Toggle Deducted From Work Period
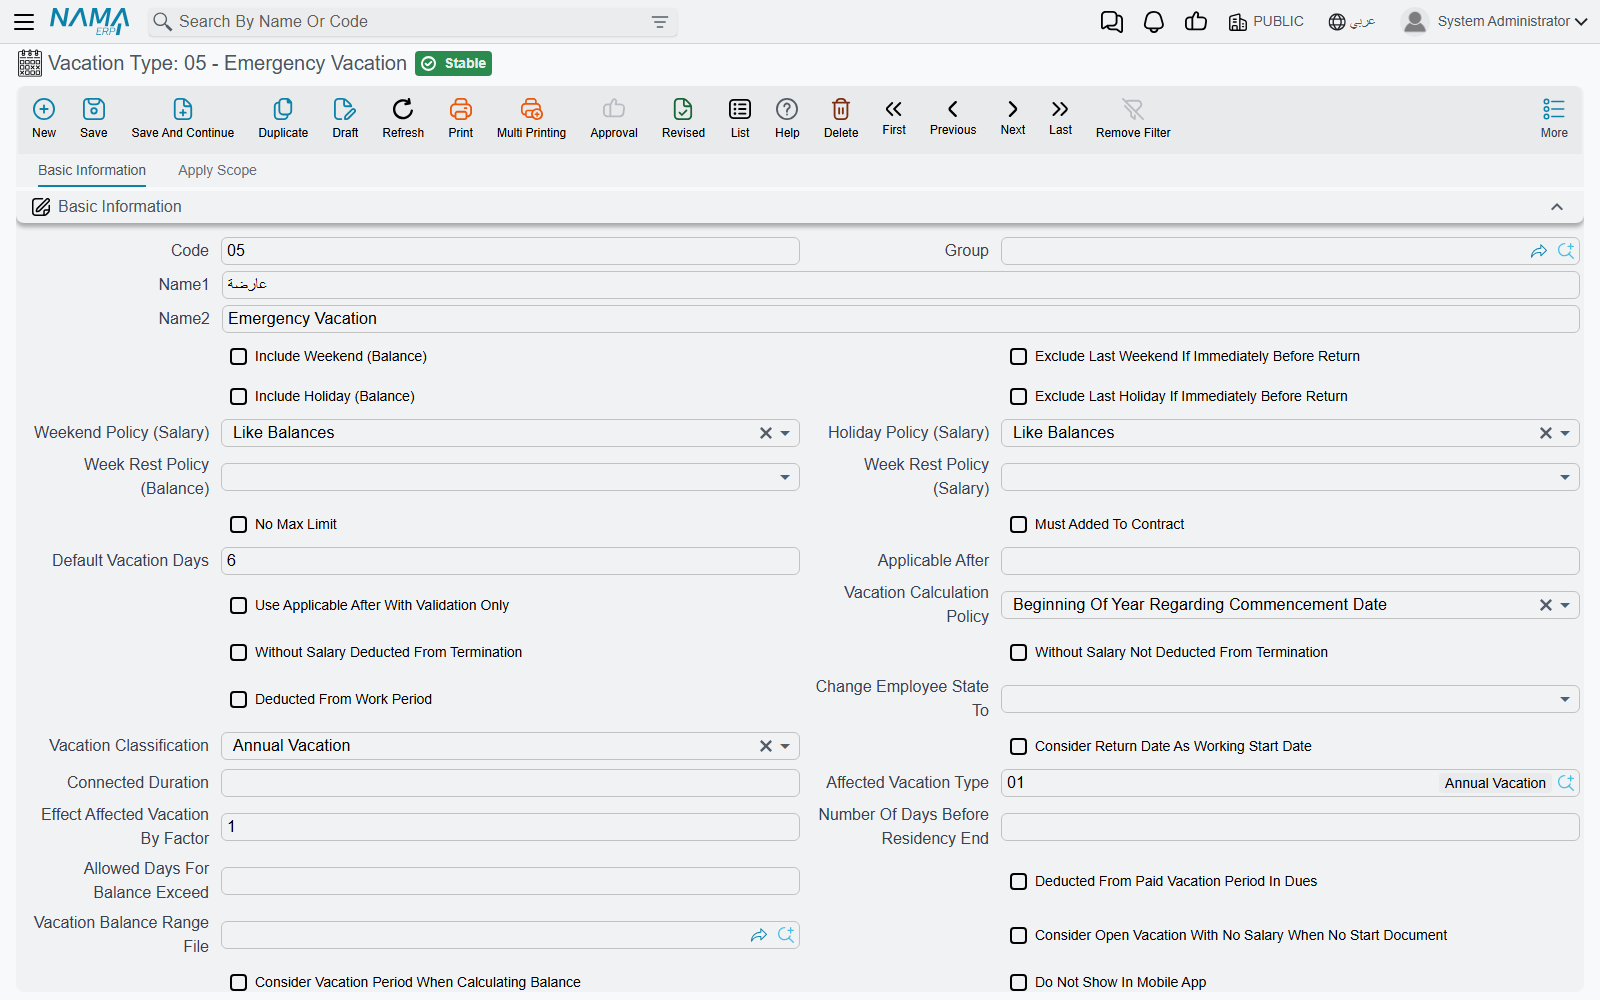The width and height of the screenshot is (1600, 1000). [x=238, y=699]
